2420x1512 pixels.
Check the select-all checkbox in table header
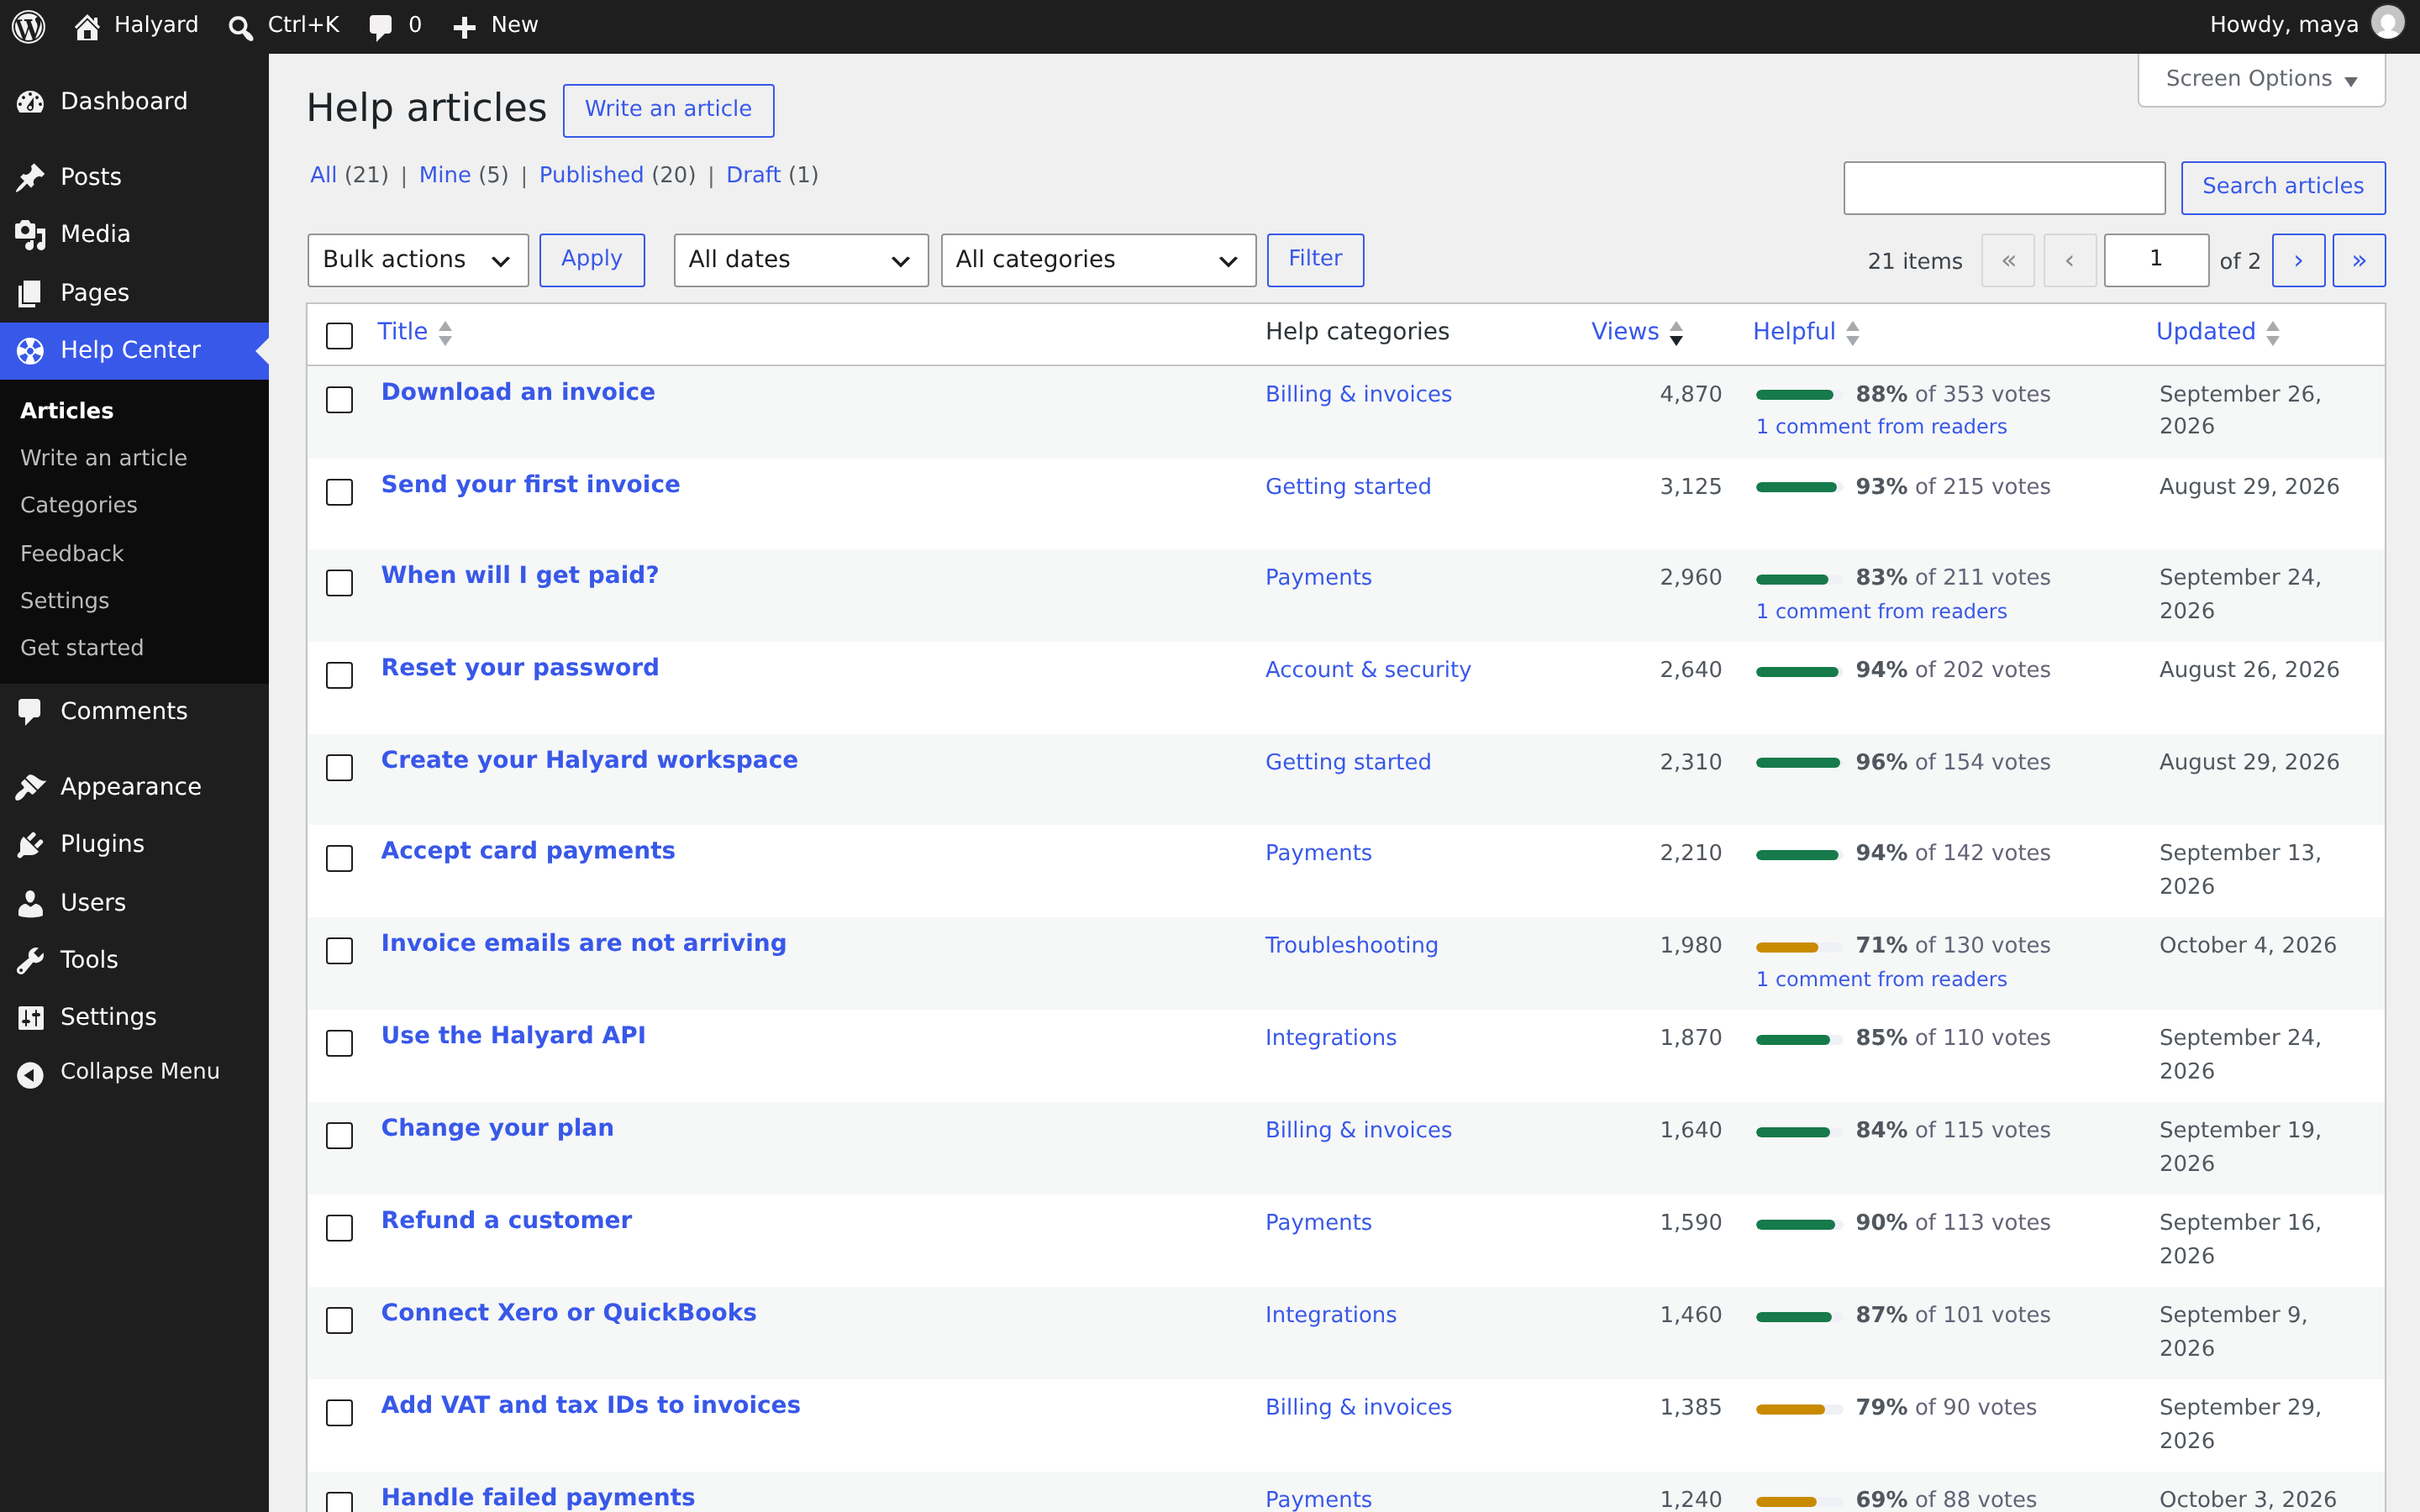(x=340, y=335)
